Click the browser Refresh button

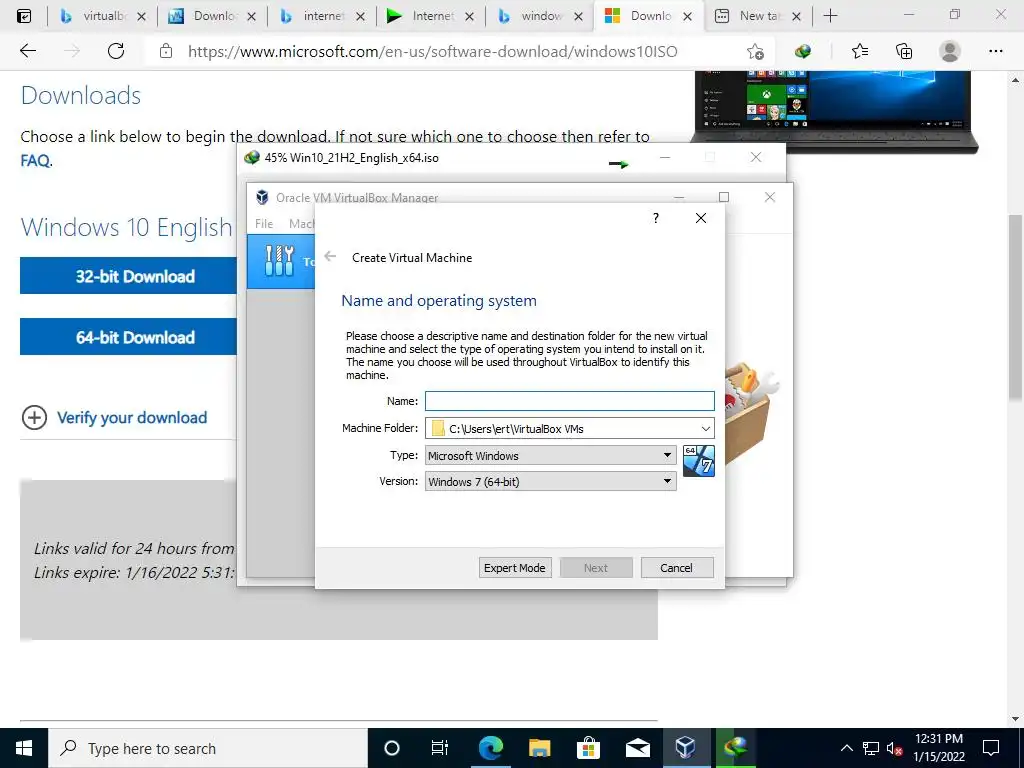coord(116,51)
